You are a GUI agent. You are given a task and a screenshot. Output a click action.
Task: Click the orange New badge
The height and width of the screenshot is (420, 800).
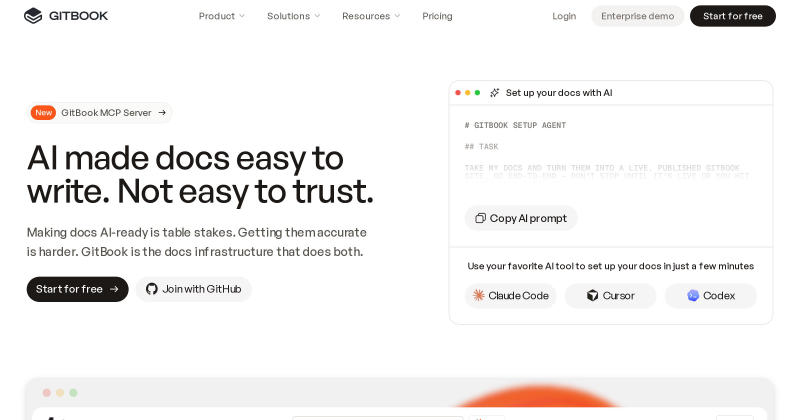[43, 113]
